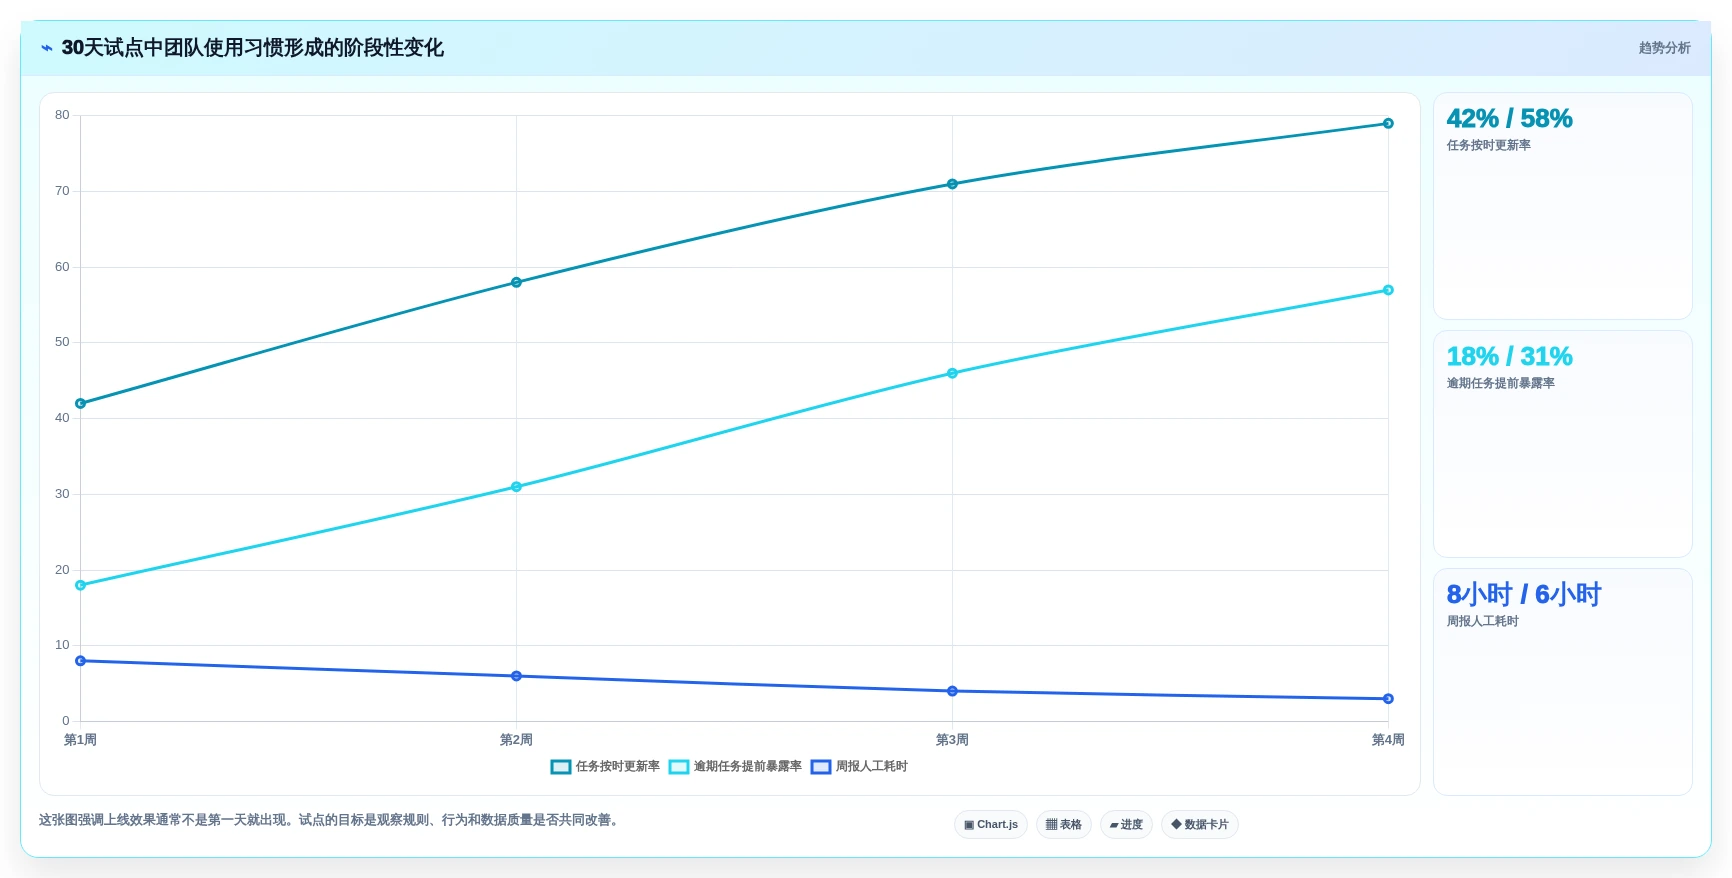This screenshot has width=1732, height=878.
Task: Click the 任务按时更新率 point at 第1周
Action: (81, 404)
